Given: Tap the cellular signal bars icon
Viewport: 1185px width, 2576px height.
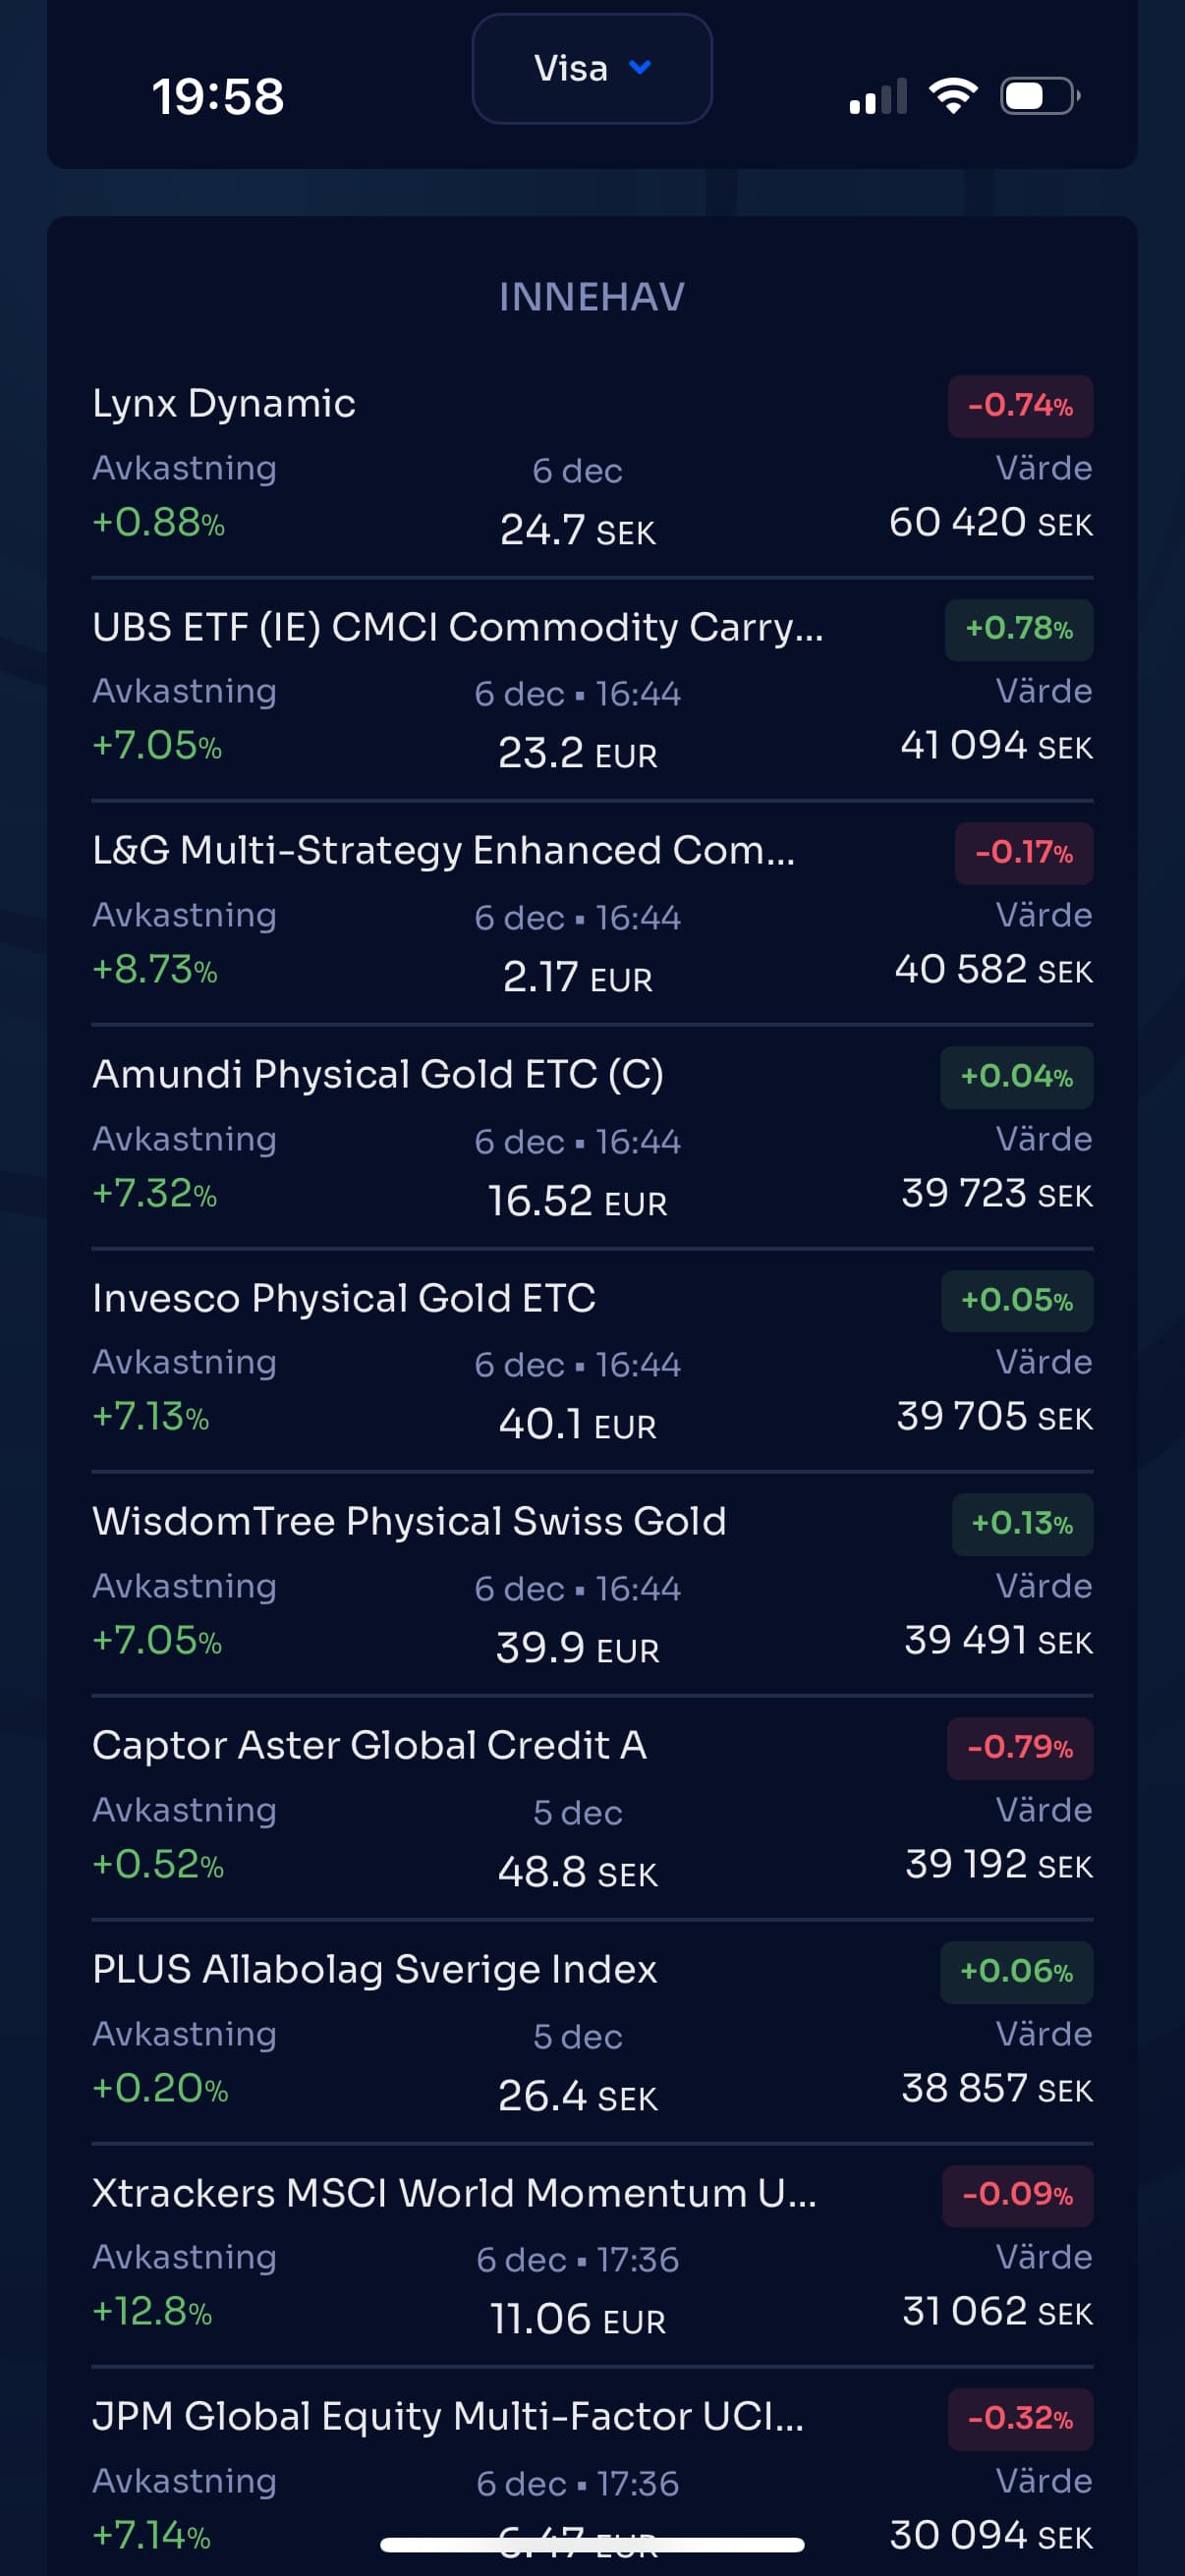Looking at the screenshot, I should [x=878, y=97].
